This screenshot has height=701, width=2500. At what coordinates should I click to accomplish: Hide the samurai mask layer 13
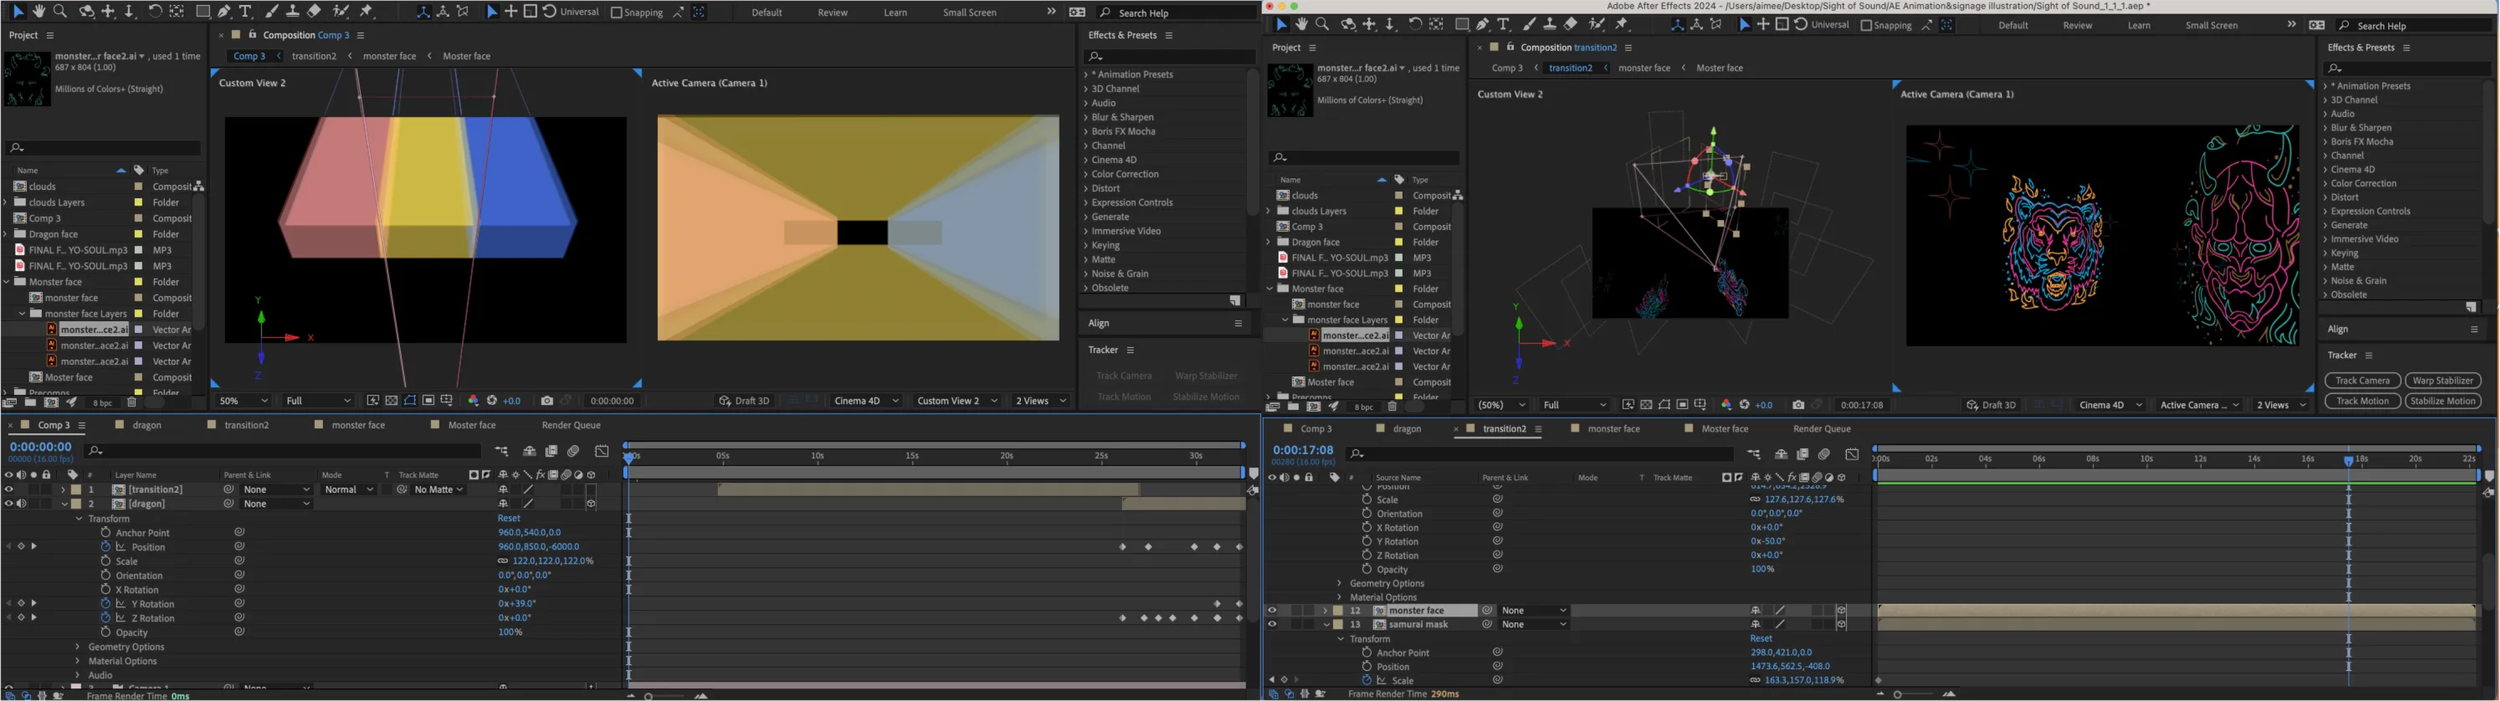tap(1272, 624)
